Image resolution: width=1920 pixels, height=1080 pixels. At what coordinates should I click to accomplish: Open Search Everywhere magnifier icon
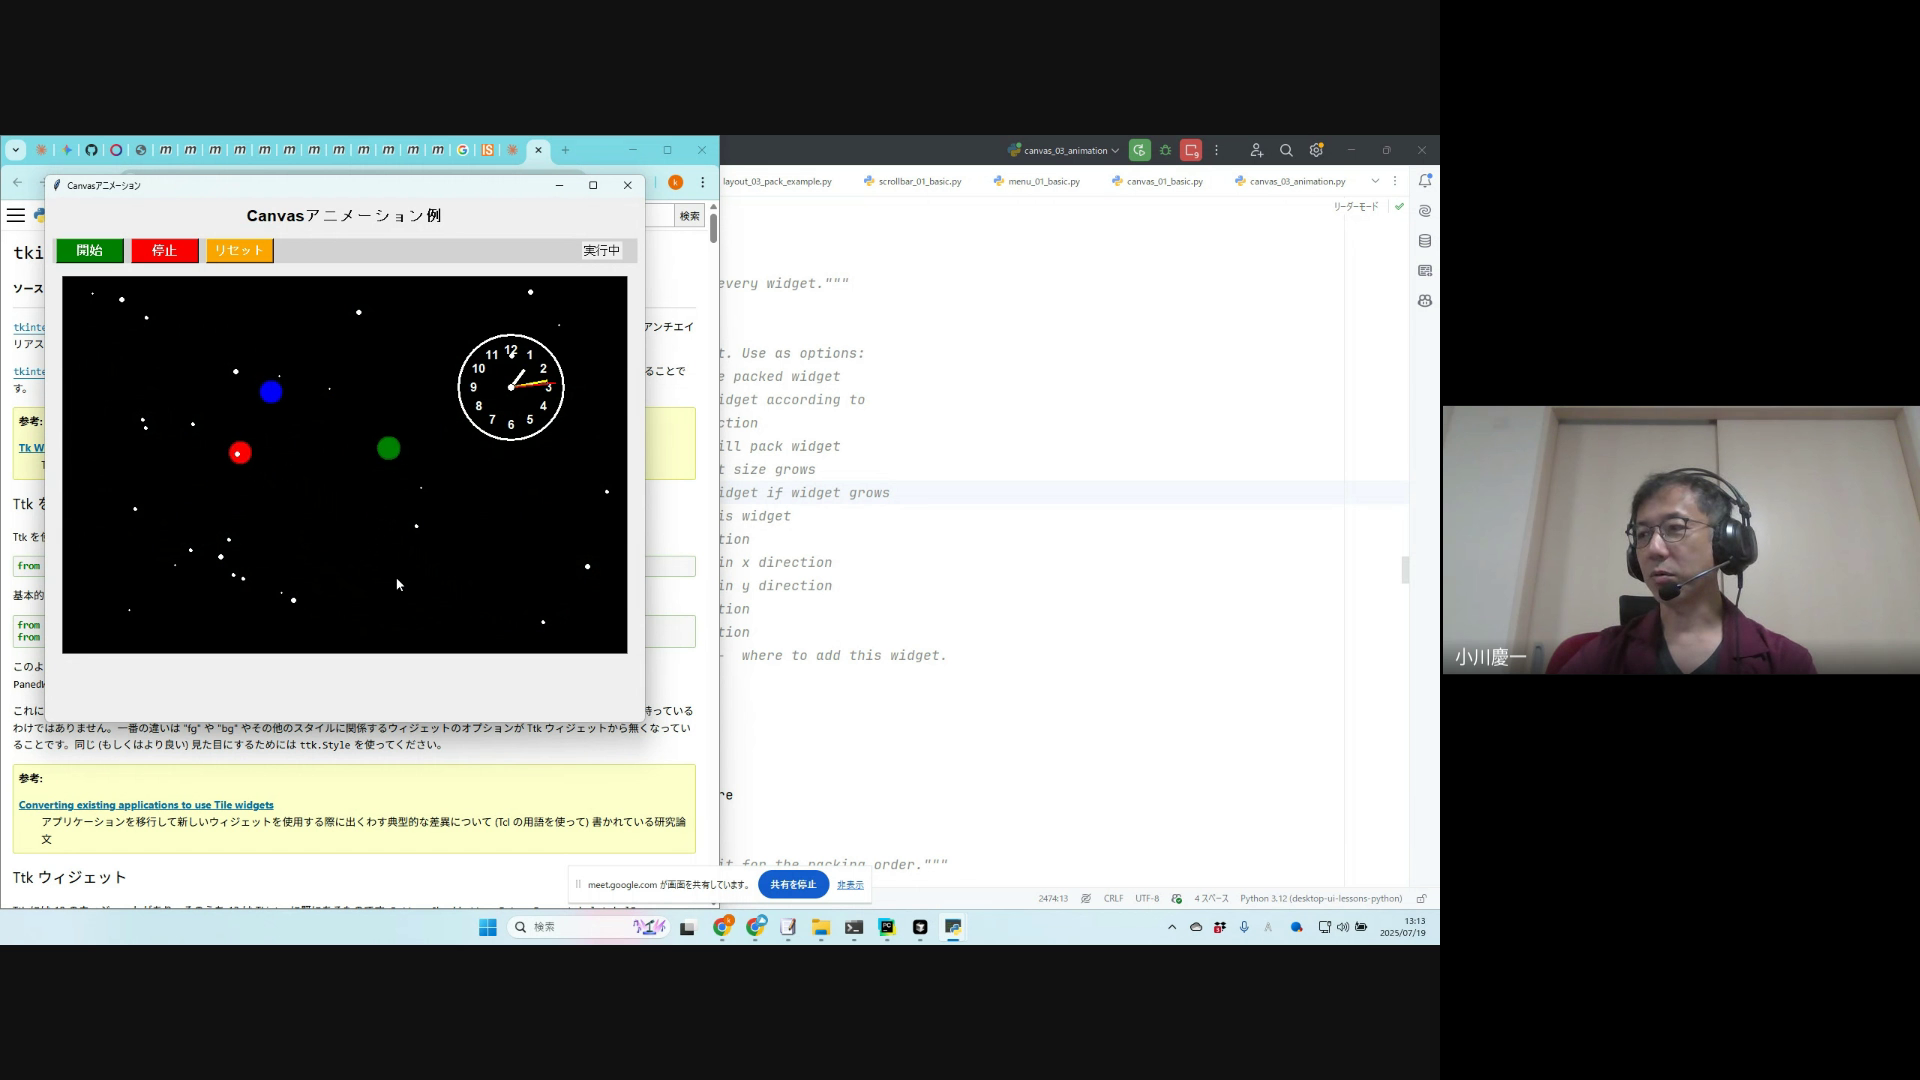click(1286, 150)
